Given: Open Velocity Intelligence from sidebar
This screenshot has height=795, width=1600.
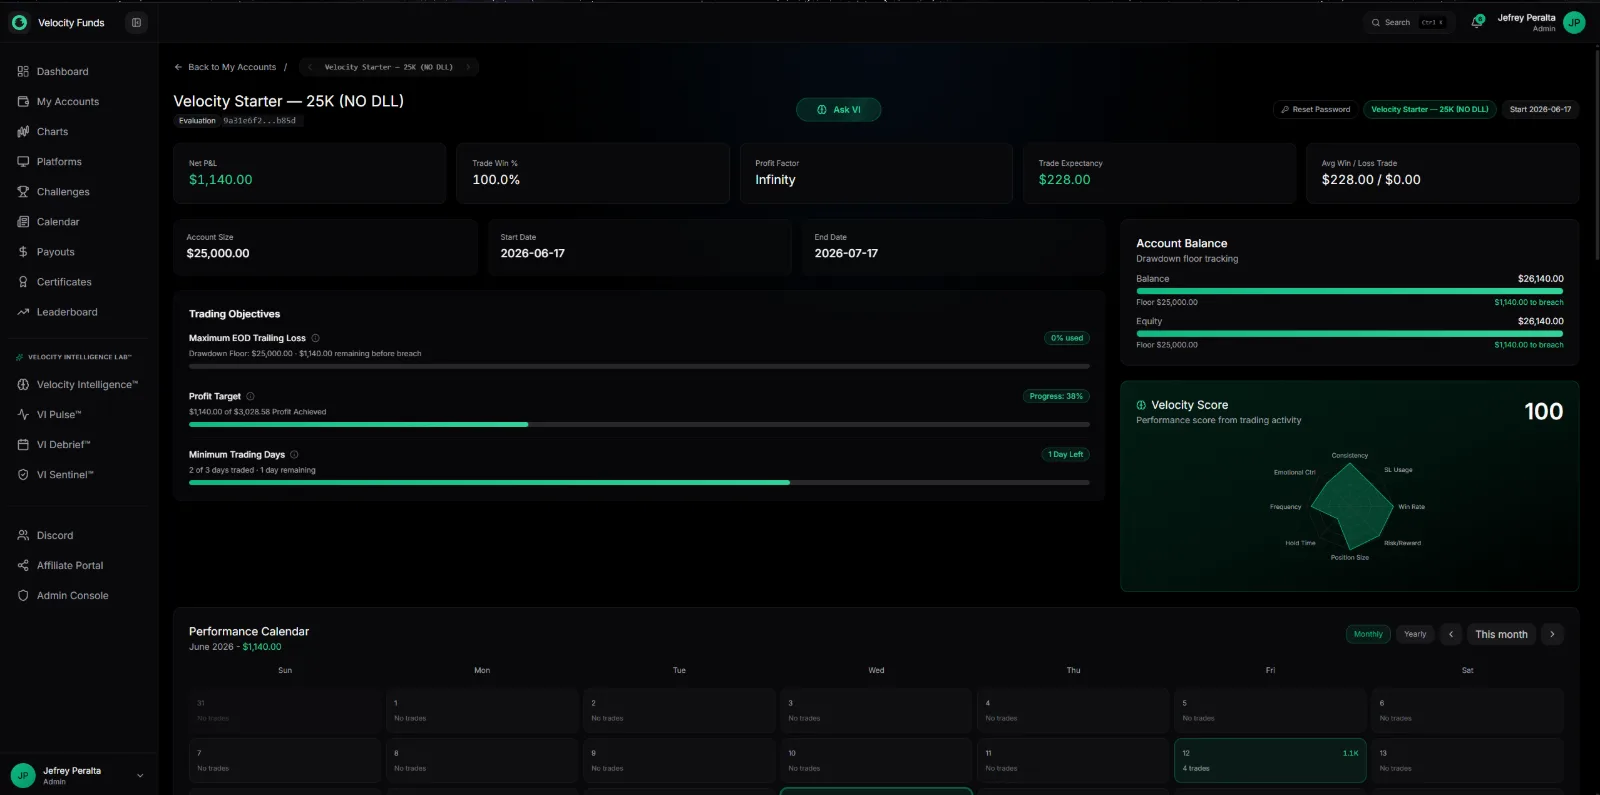Looking at the screenshot, I should pos(78,385).
